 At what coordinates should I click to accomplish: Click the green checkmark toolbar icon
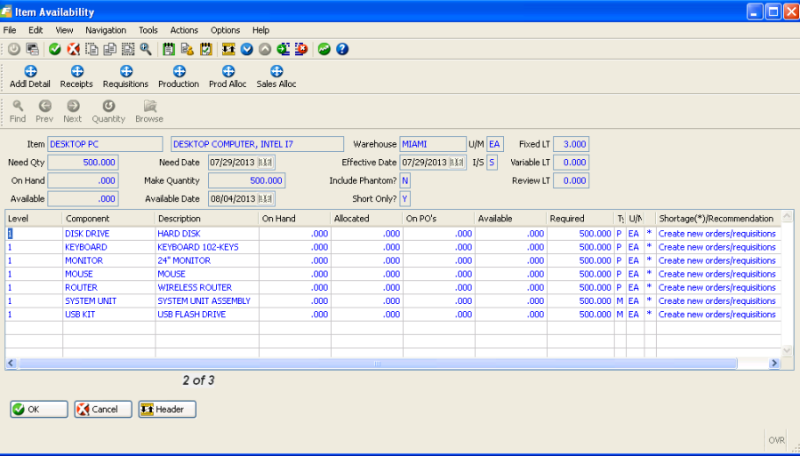pos(55,48)
